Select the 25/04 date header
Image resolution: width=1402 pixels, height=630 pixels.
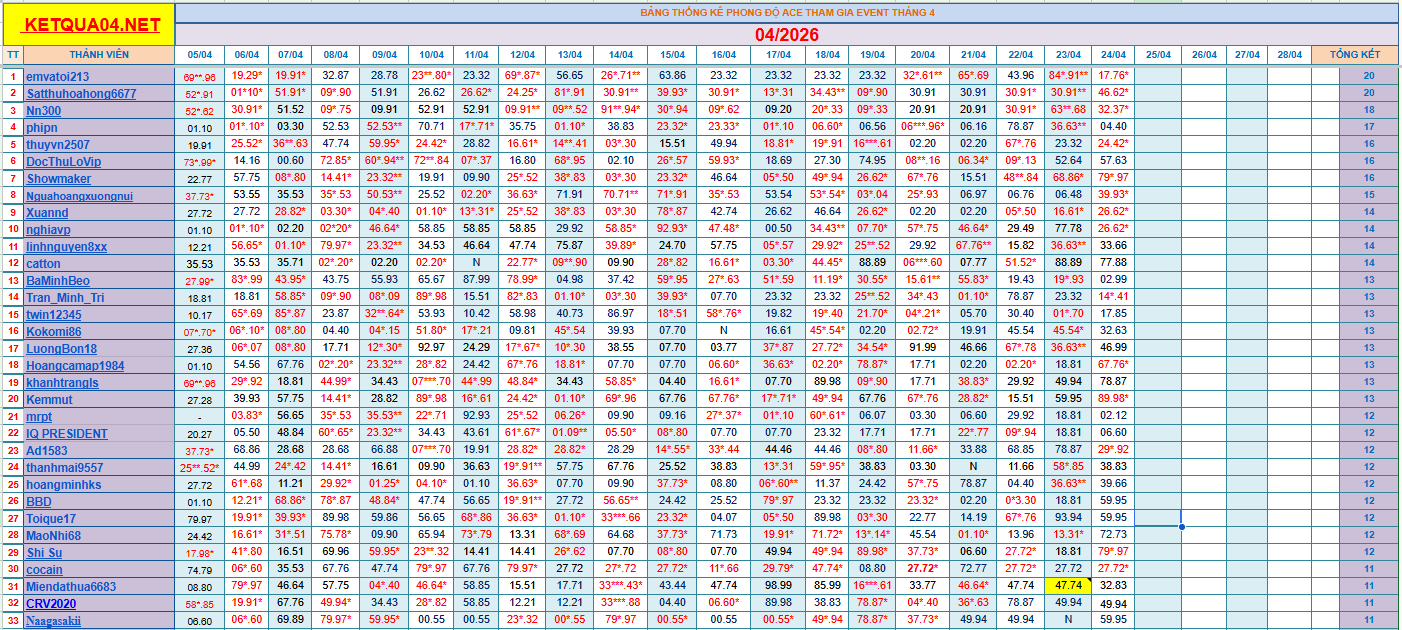coord(1158,55)
